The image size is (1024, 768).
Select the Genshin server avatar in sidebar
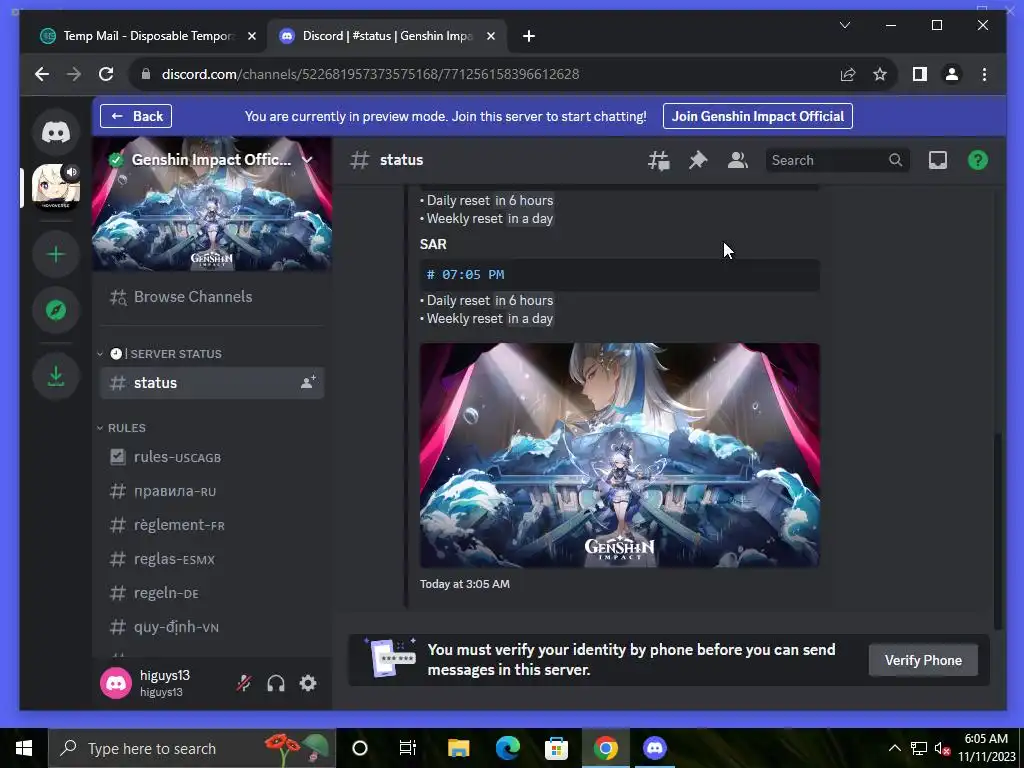[56, 187]
